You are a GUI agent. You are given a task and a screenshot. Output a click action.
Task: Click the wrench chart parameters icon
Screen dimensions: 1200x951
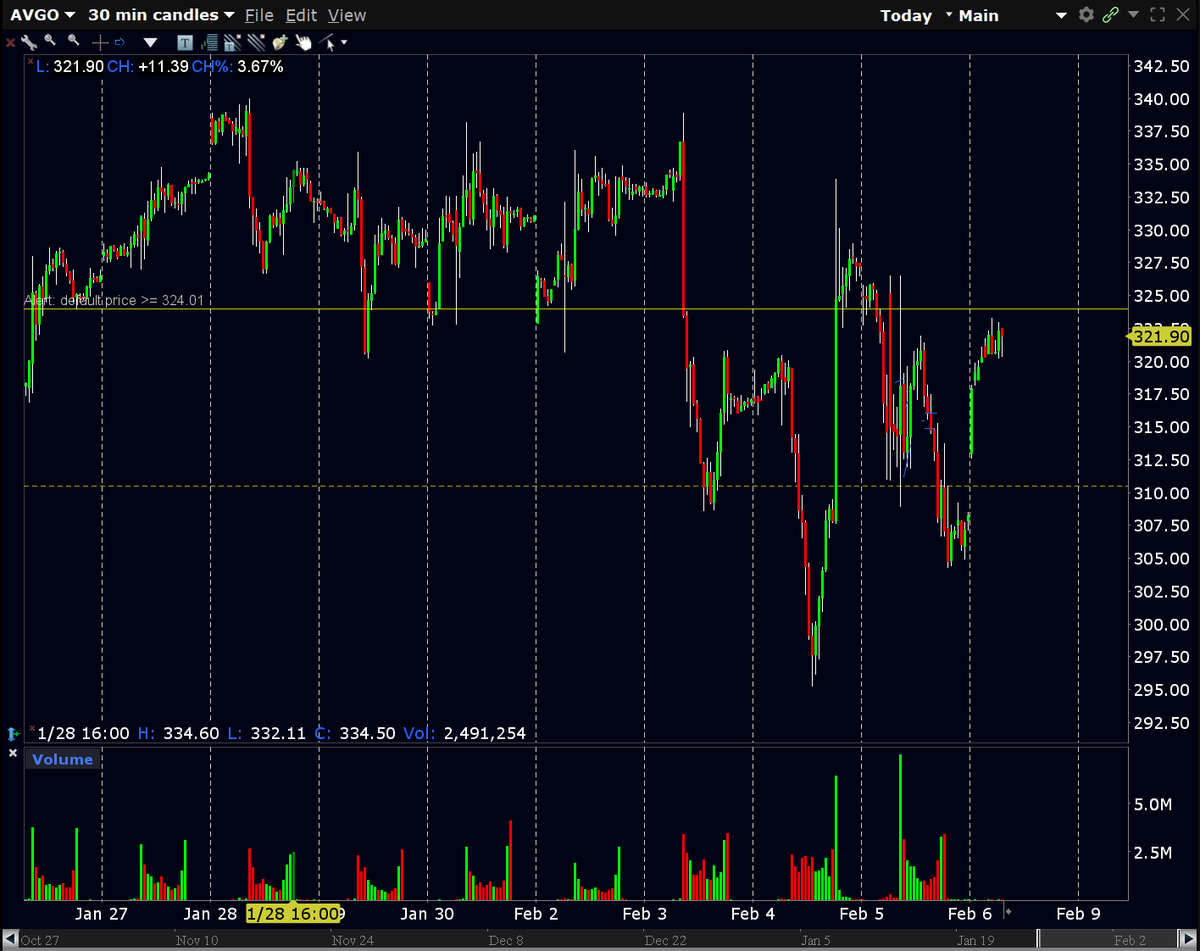click(28, 41)
